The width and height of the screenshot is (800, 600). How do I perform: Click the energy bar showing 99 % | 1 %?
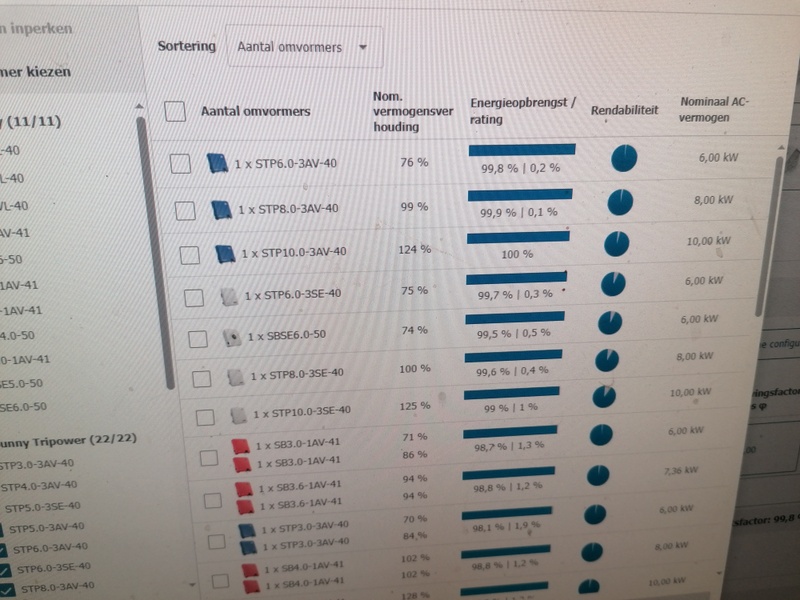[512, 393]
